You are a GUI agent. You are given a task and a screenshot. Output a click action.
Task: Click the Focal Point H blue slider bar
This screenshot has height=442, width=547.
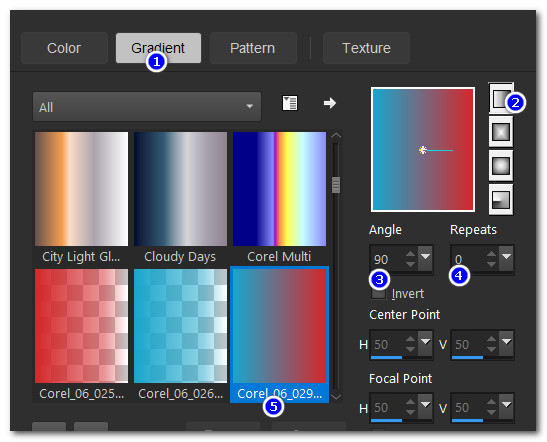click(x=387, y=421)
